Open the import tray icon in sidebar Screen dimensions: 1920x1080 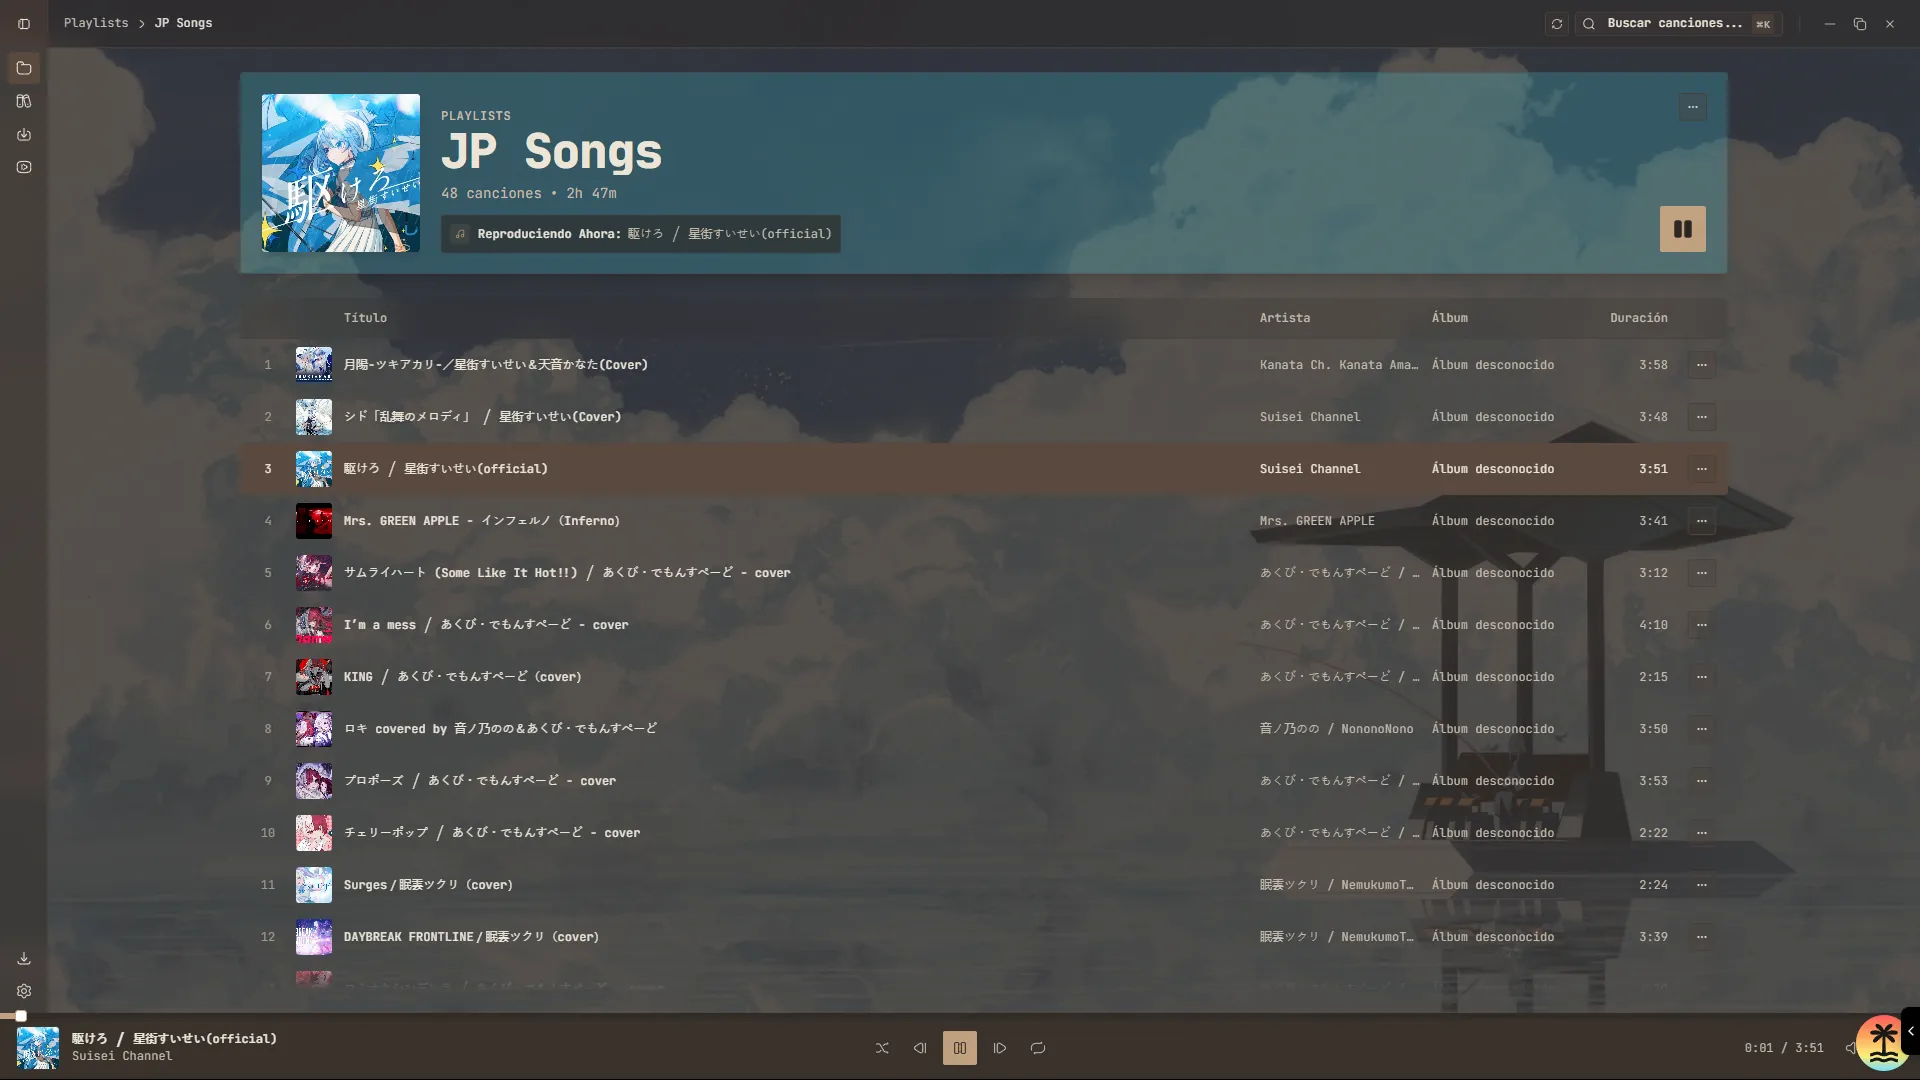(x=24, y=134)
